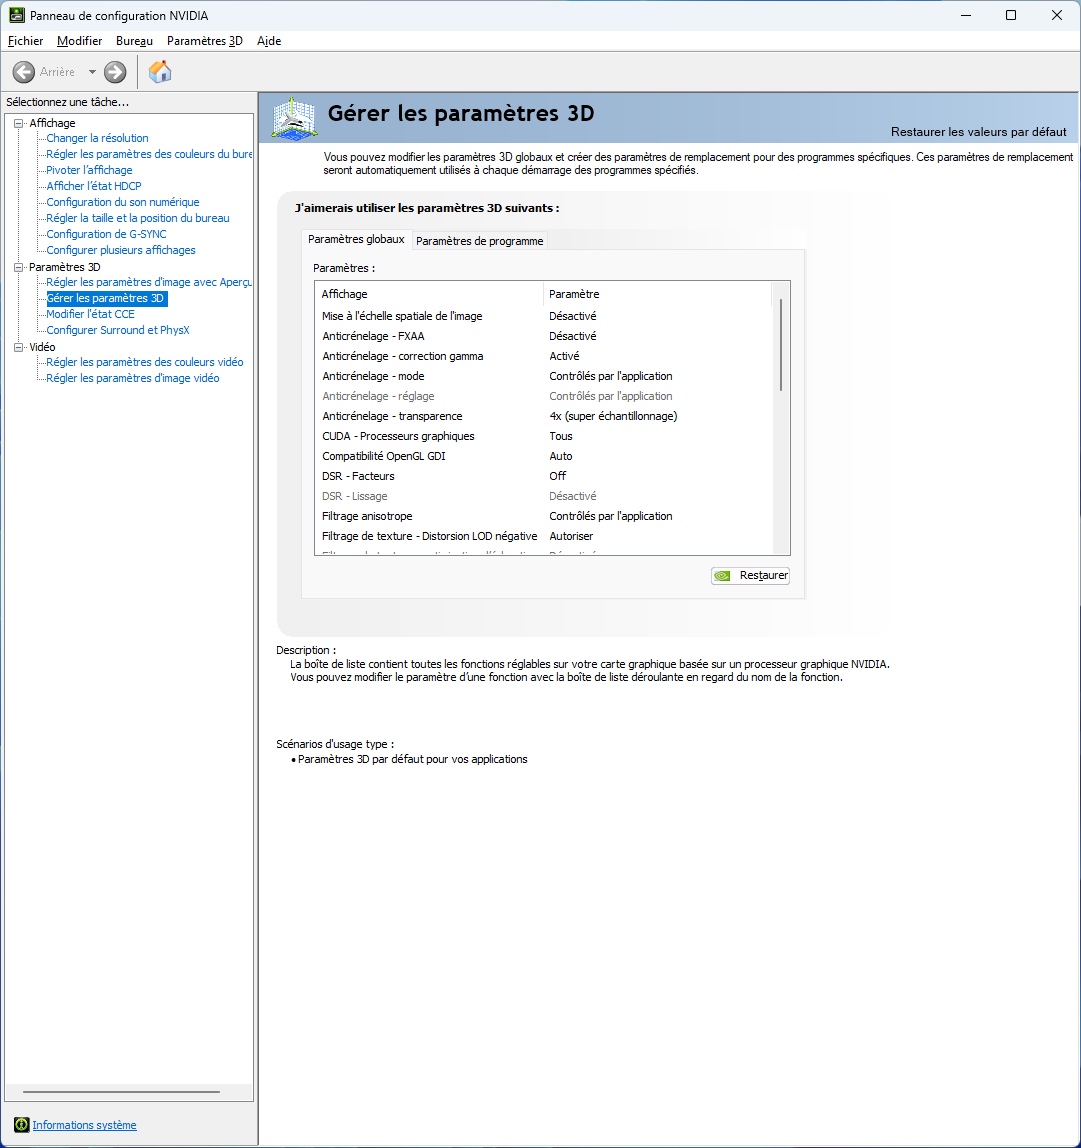Click the Tous value for CUDA

coord(561,436)
